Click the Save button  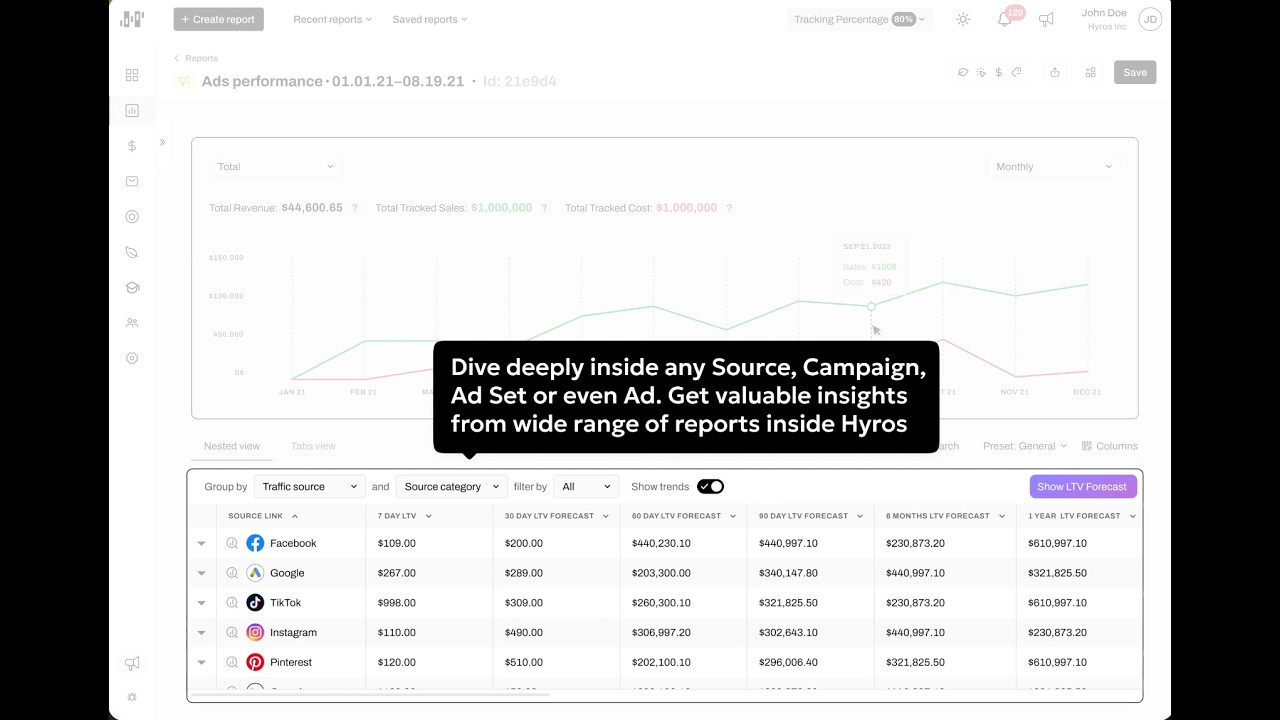(1135, 72)
